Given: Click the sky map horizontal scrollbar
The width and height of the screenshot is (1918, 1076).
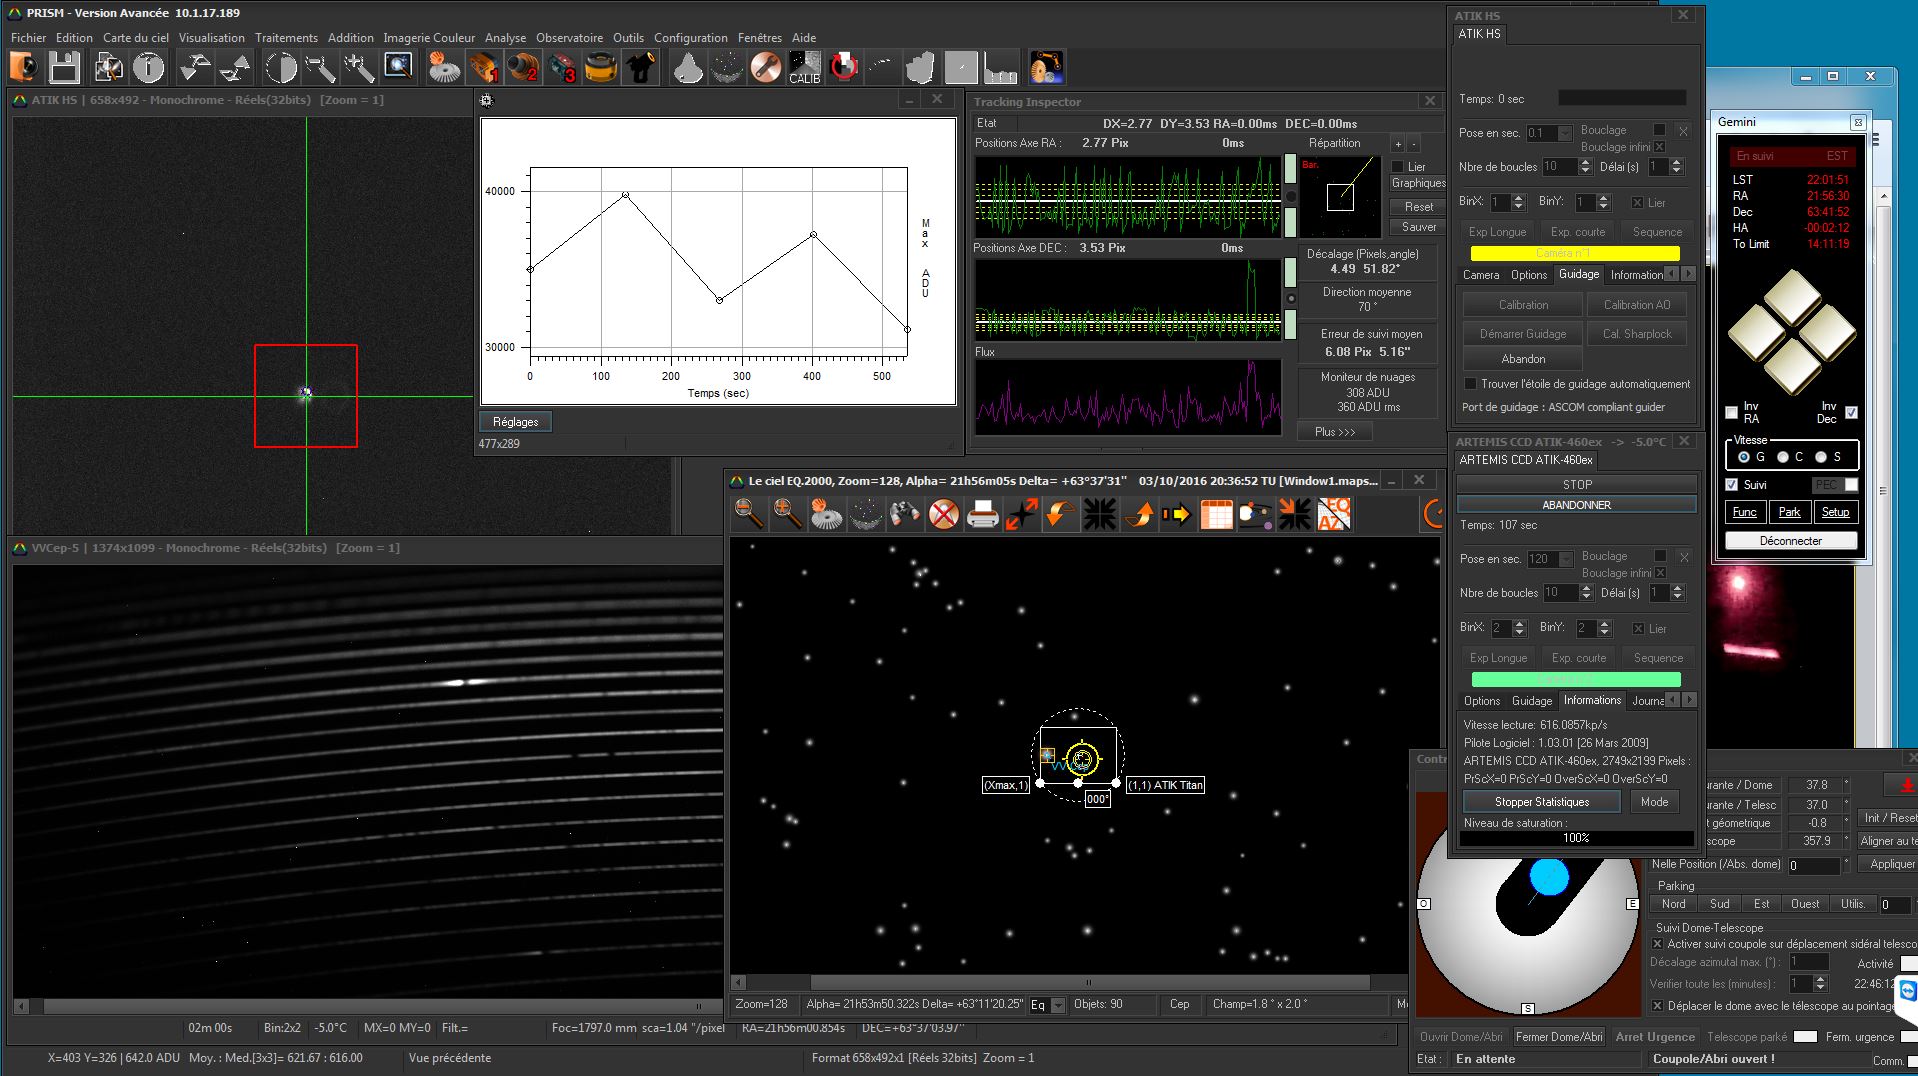Looking at the screenshot, I should pyautogui.click(x=1088, y=983).
